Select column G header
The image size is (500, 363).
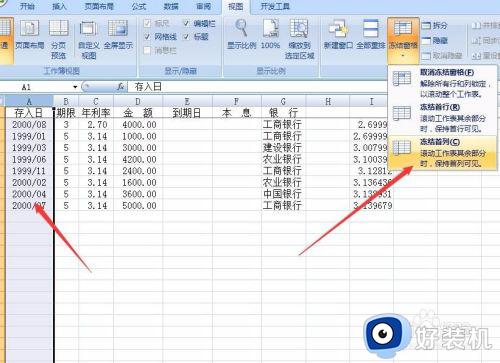coord(283,101)
